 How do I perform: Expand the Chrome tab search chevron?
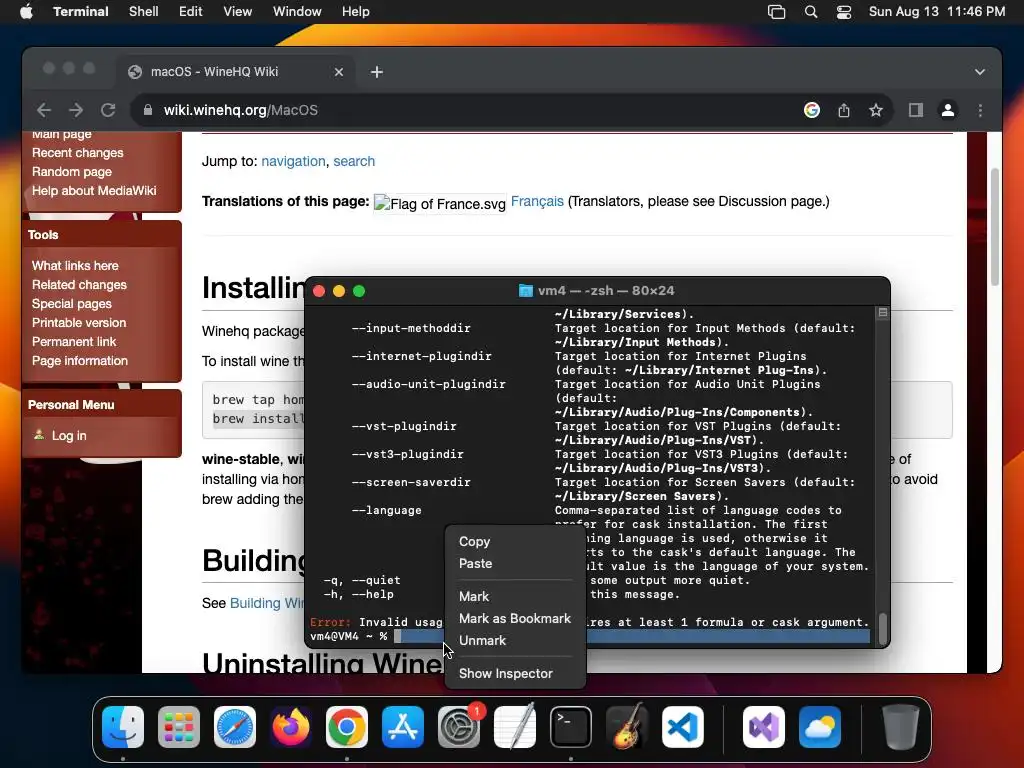[980, 72]
